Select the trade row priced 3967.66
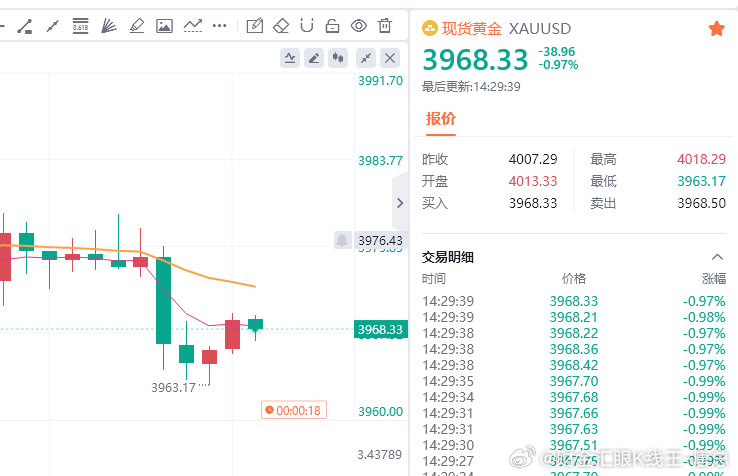738x476 pixels. [x=574, y=413]
